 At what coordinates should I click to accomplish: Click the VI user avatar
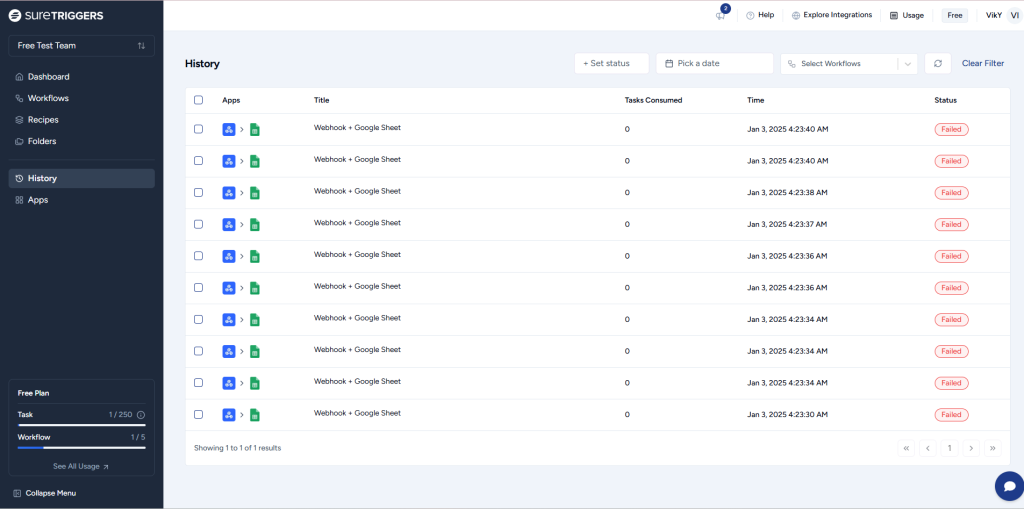[1014, 15]
